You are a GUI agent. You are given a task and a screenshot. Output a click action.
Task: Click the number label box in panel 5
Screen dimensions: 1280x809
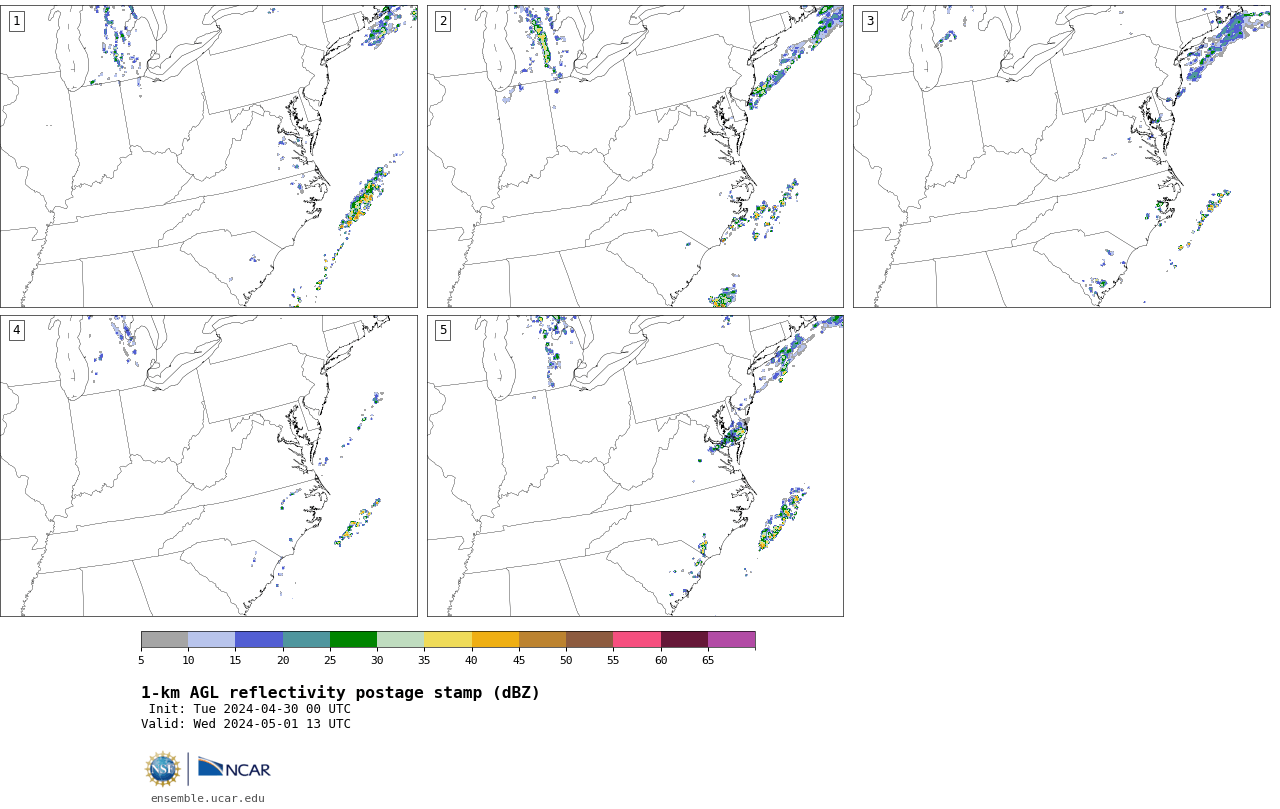point(443,330)
